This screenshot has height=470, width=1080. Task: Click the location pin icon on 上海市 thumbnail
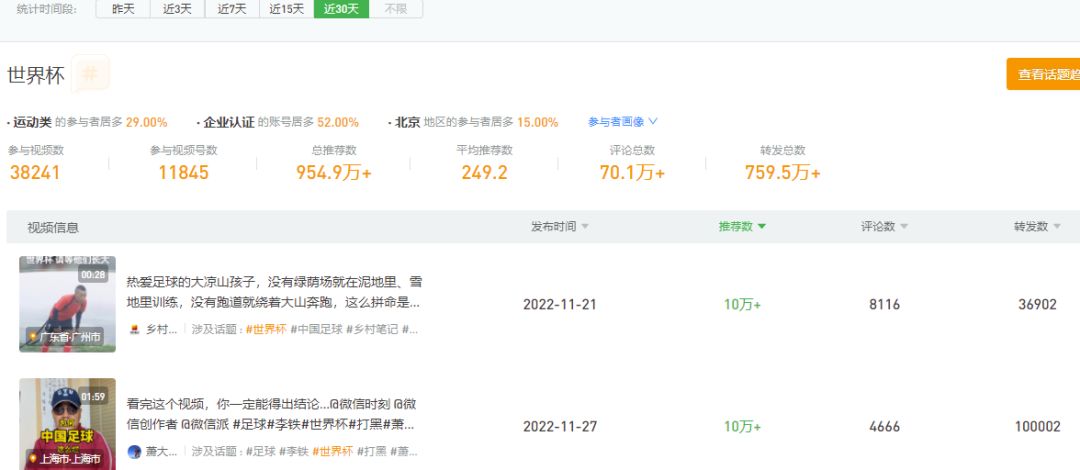point(32,458)
